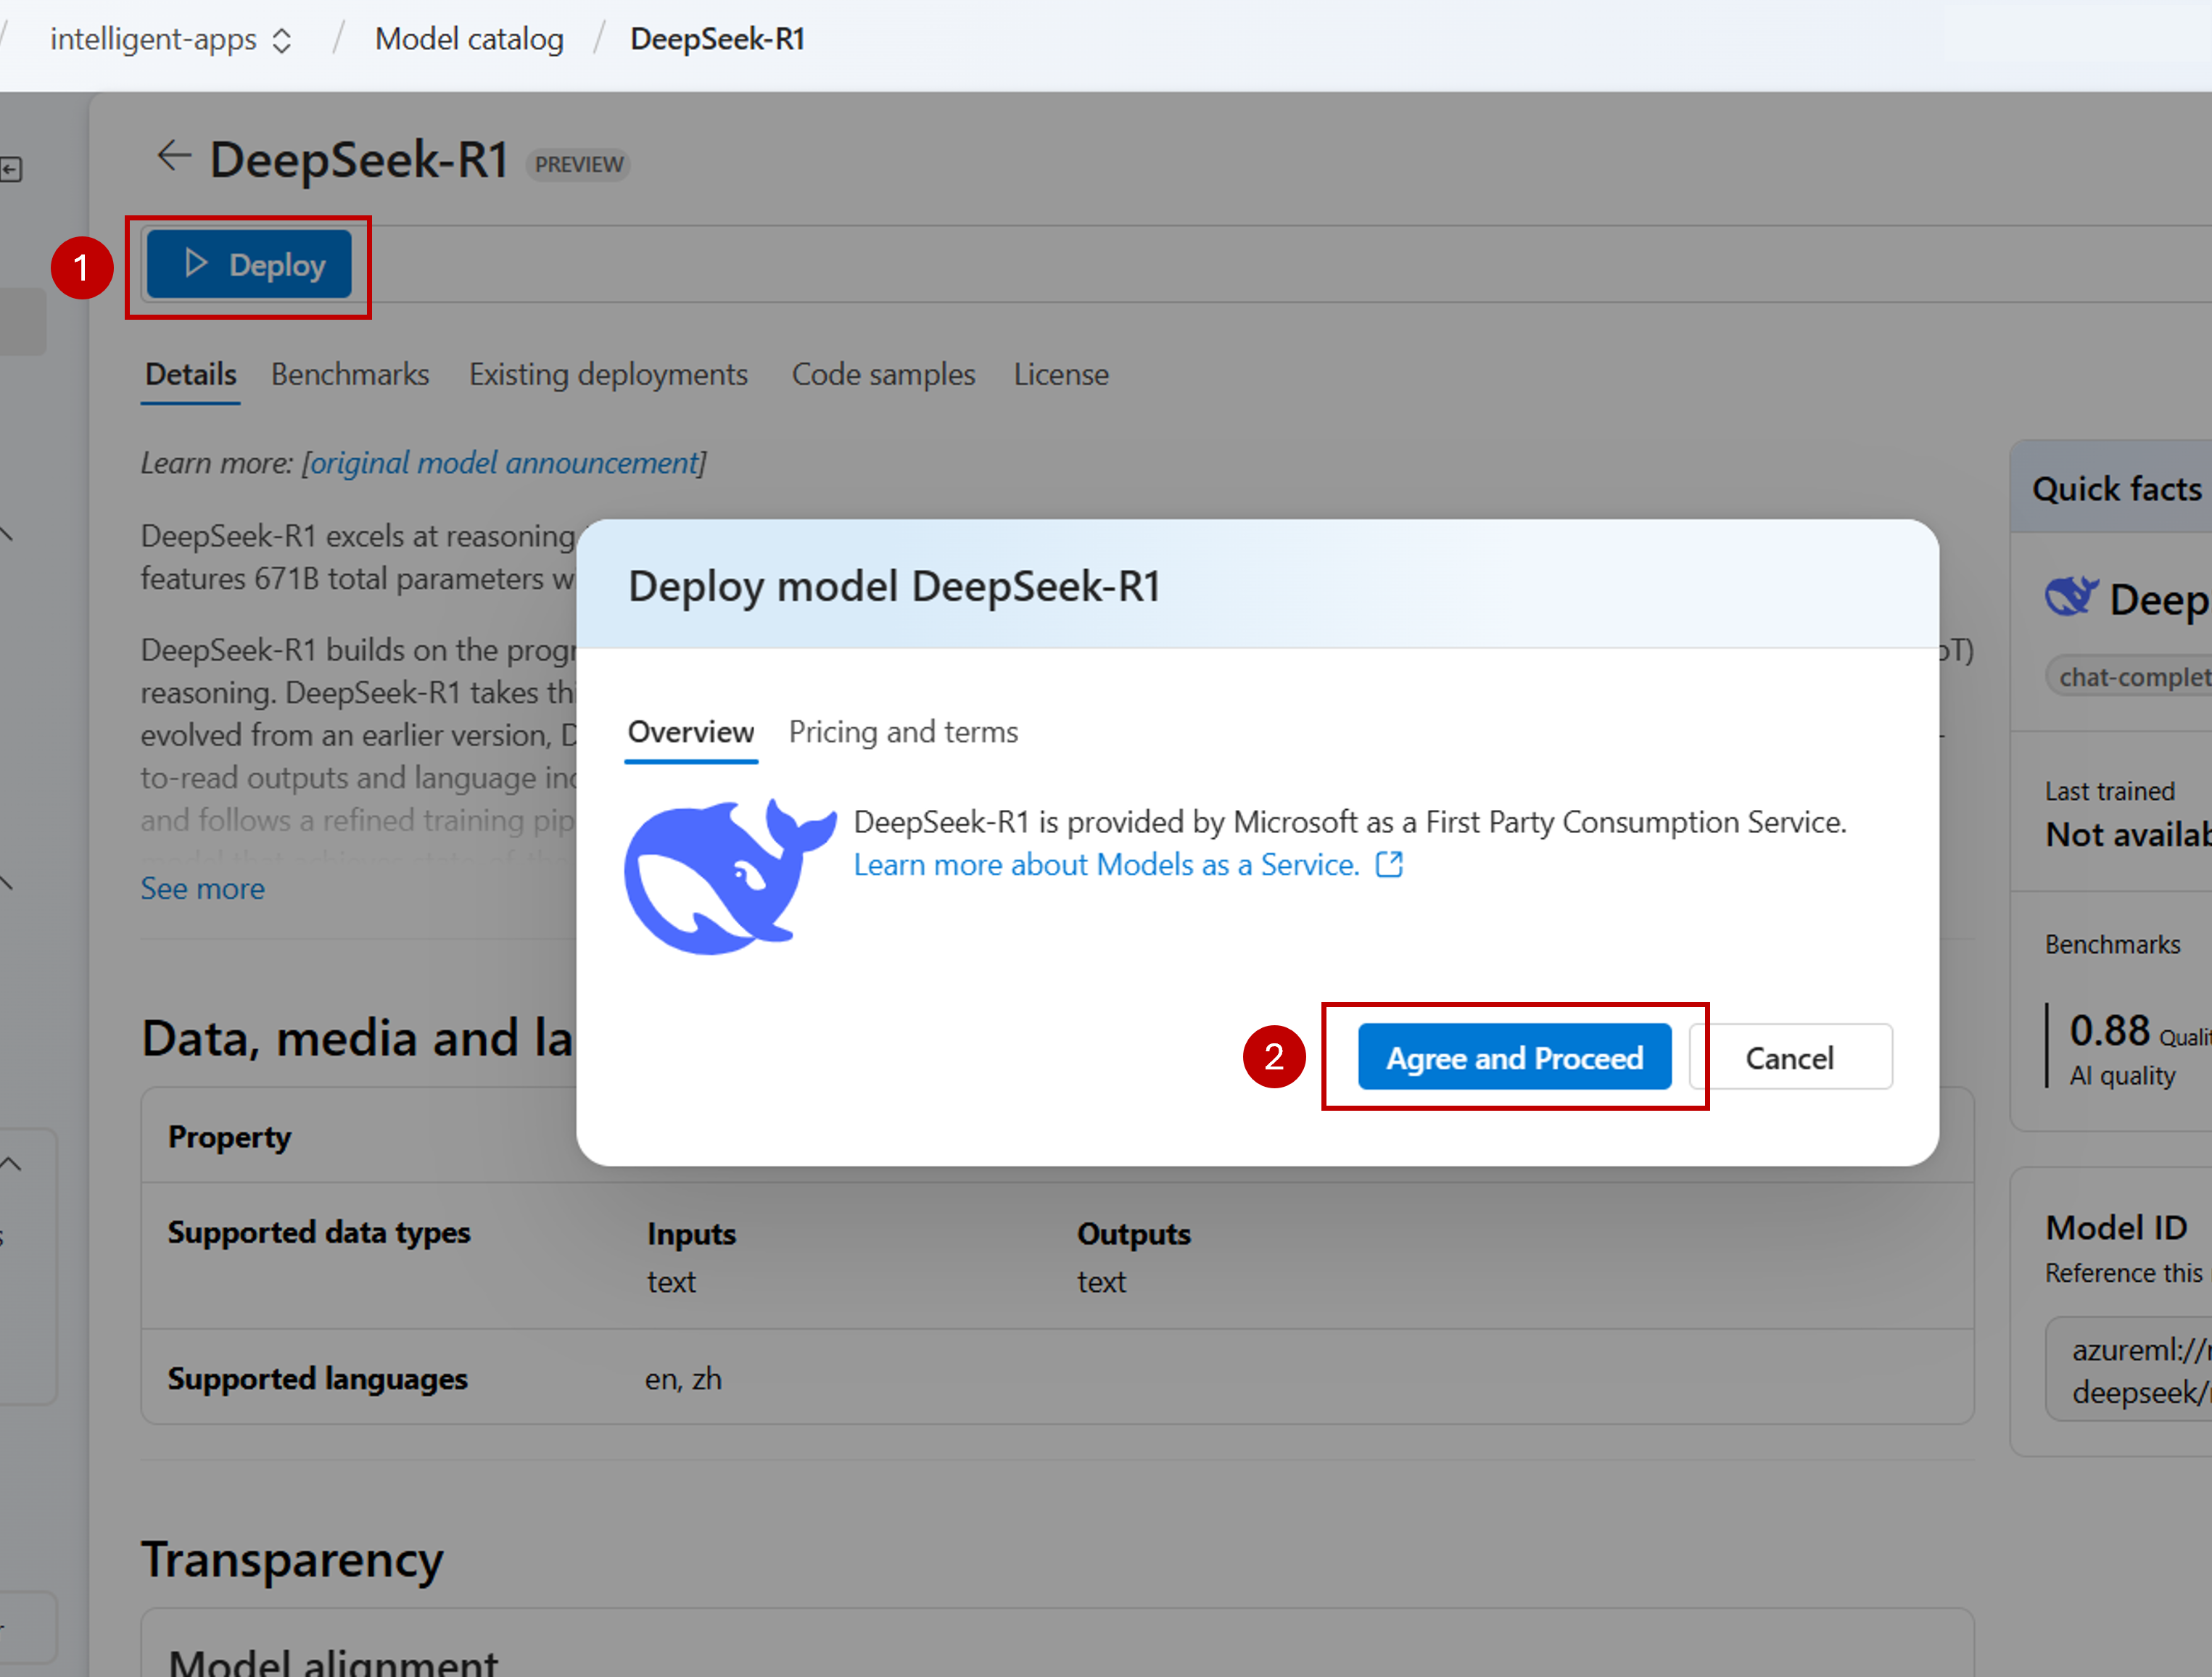Open Learn more about Models as a Service link

click(x=1106, y=865)
